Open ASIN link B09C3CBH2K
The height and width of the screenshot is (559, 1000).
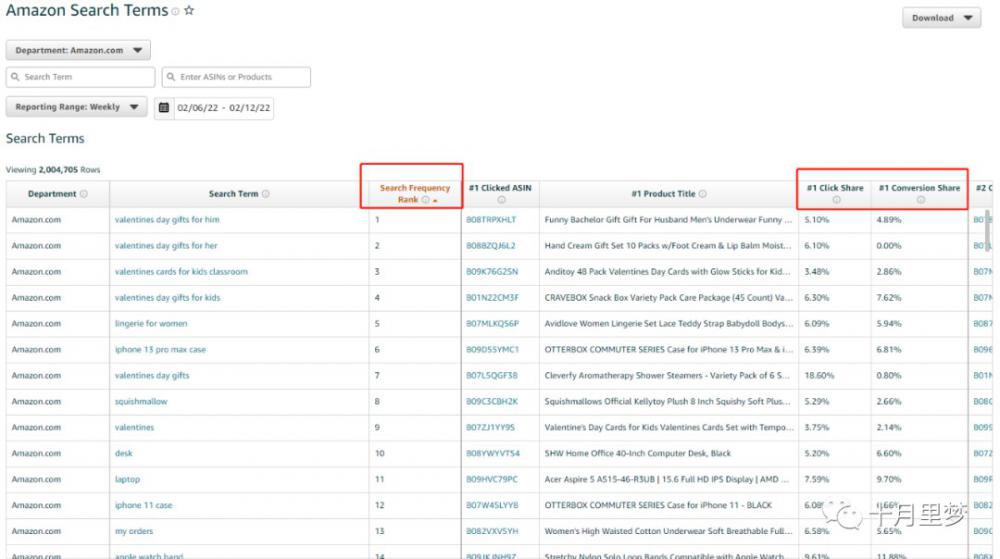[x=492, y=402]
